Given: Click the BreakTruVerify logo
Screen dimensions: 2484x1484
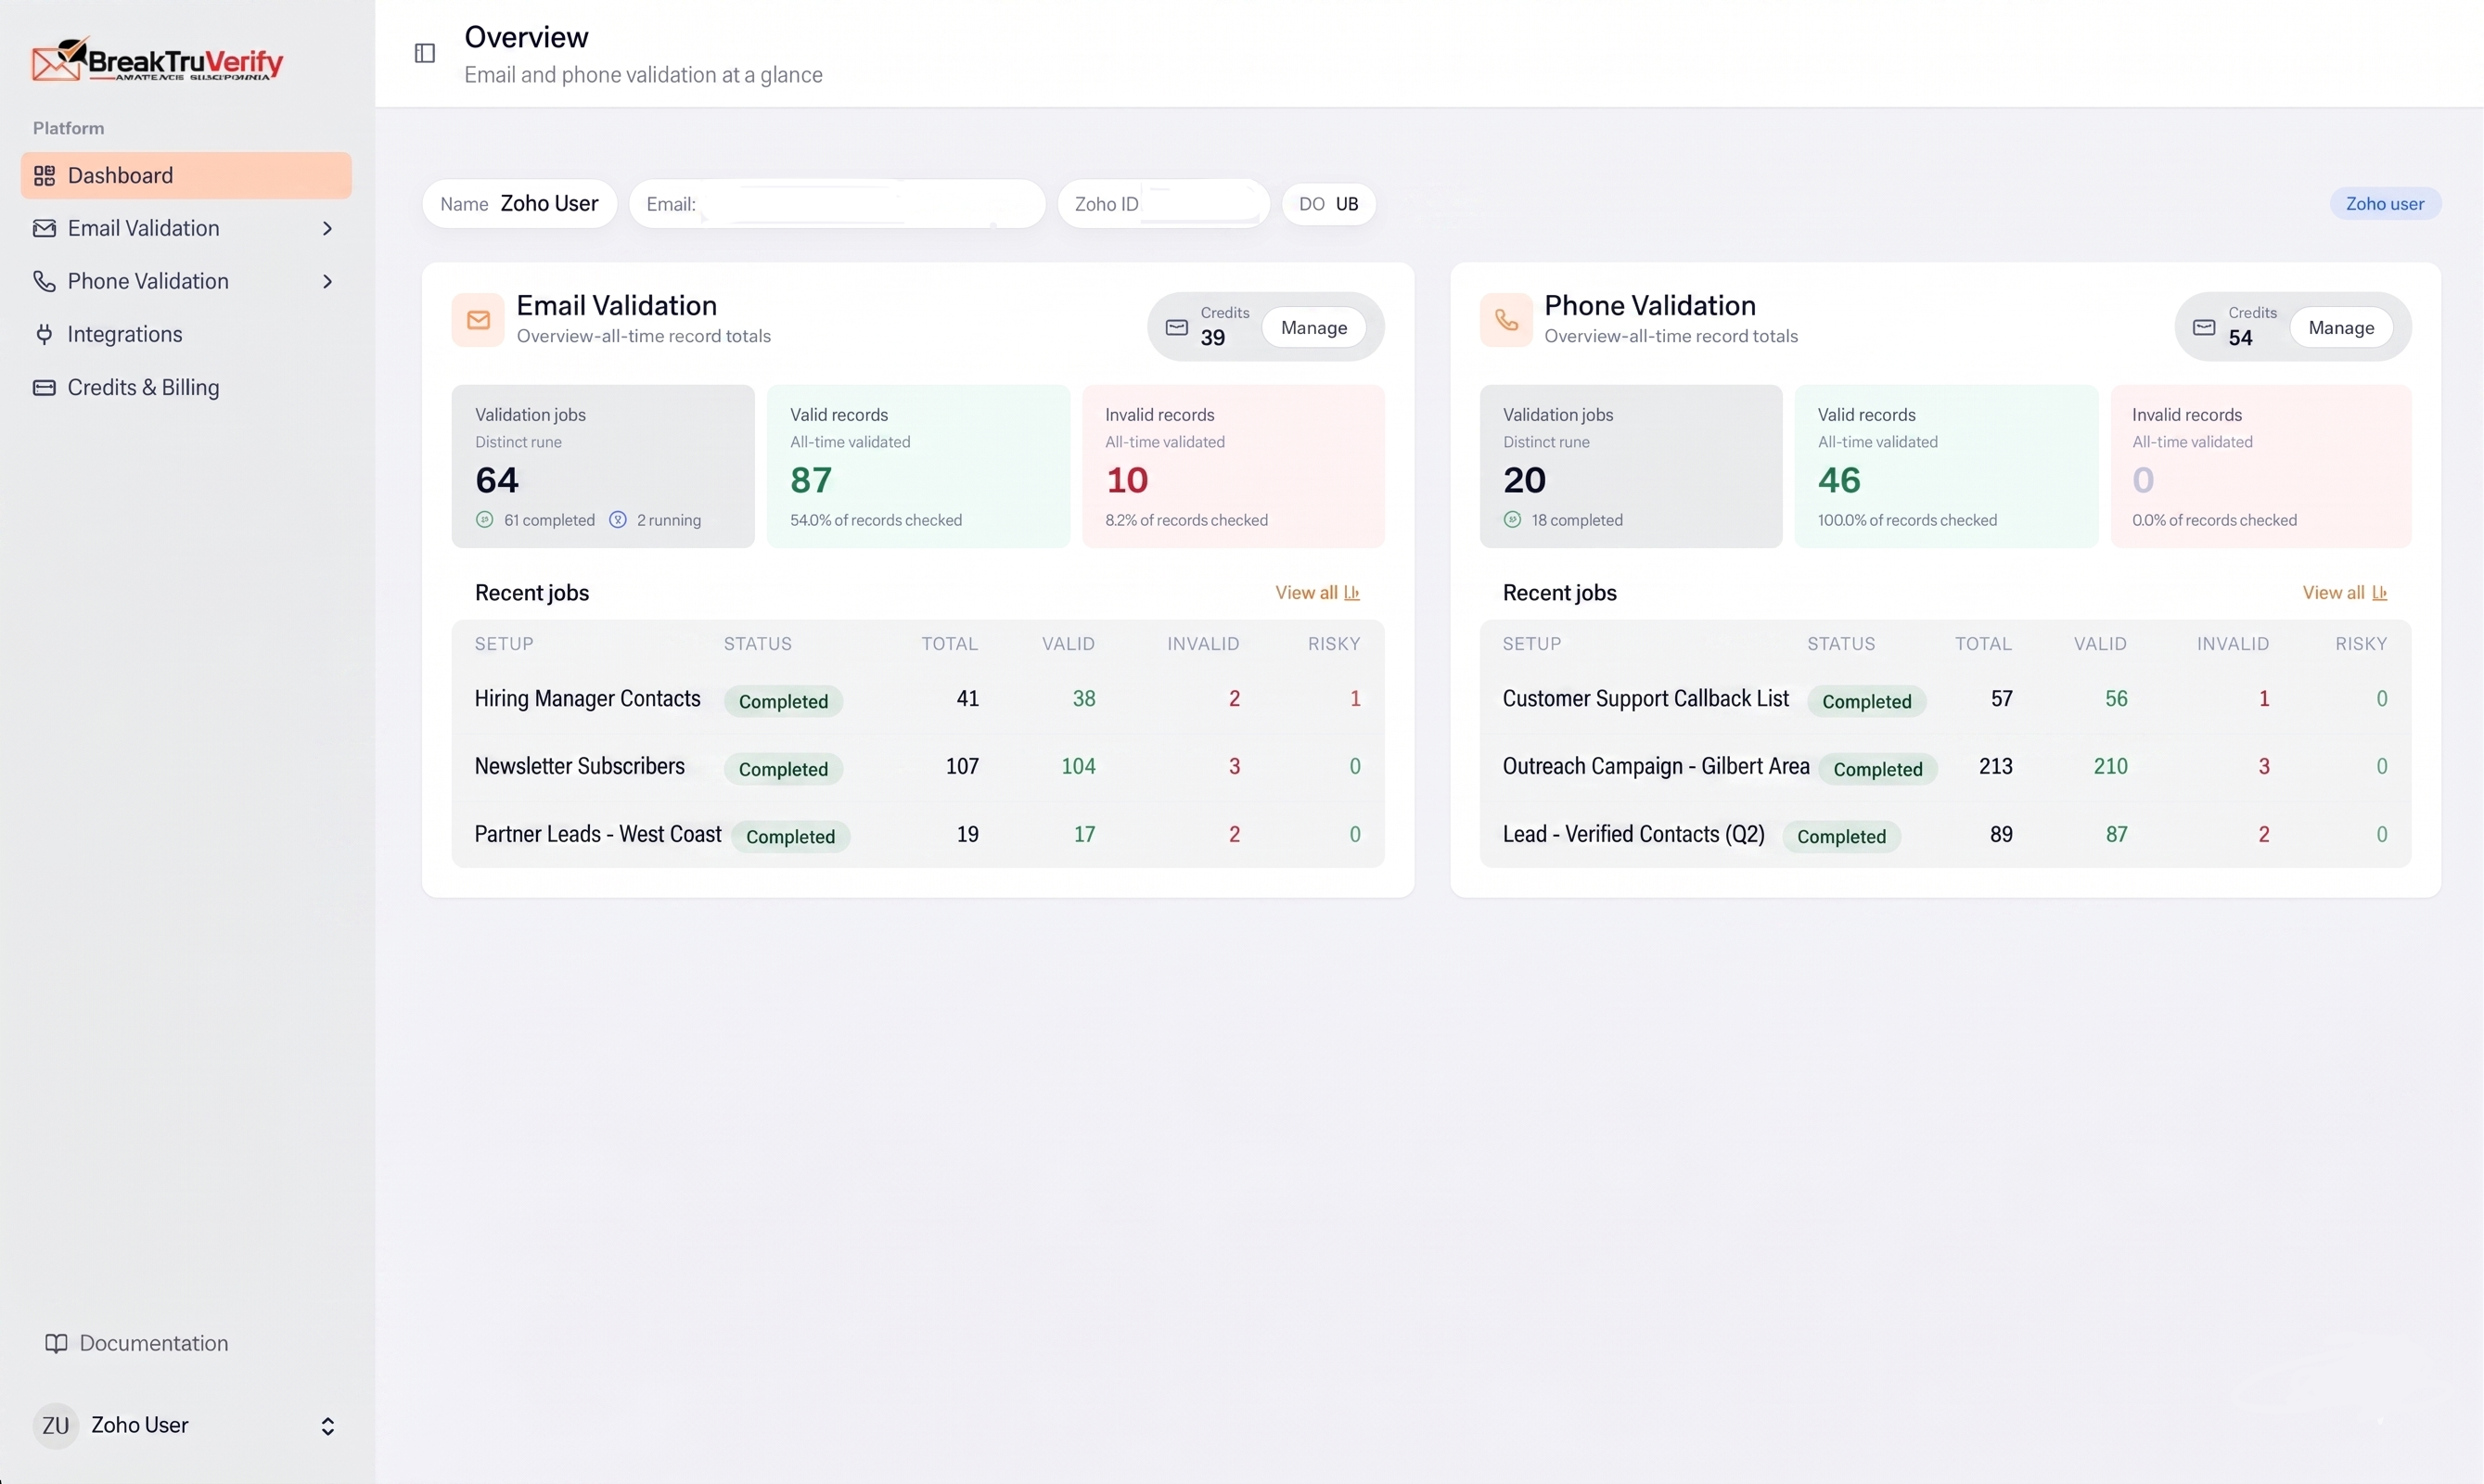Looking at the screenshot, I should point(157,60).
